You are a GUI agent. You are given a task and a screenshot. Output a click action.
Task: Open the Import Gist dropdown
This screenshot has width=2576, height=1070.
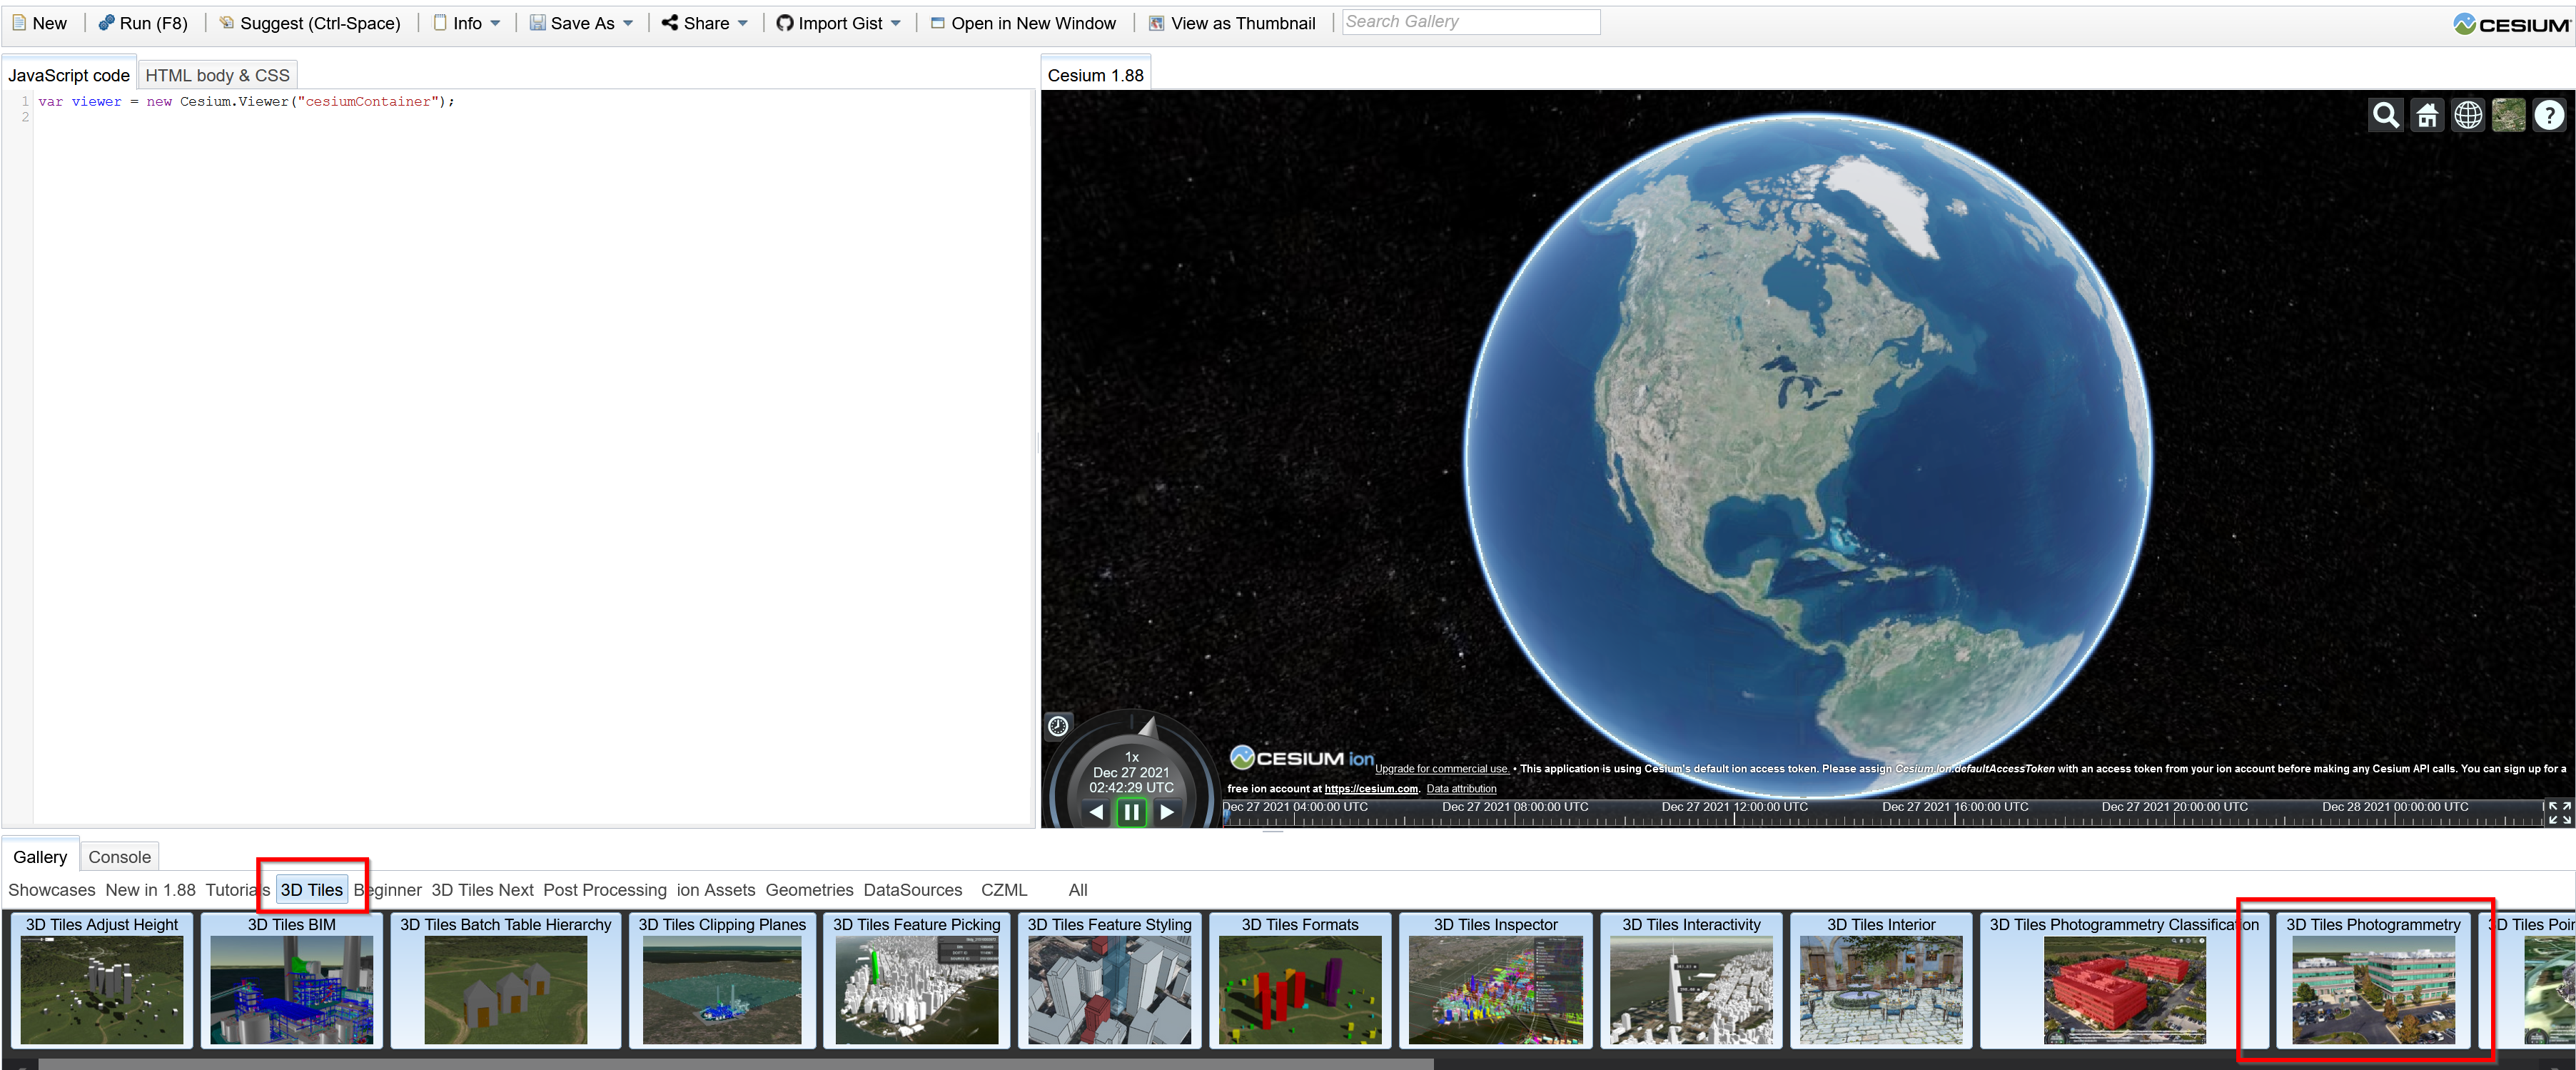(x=838, y=23)
